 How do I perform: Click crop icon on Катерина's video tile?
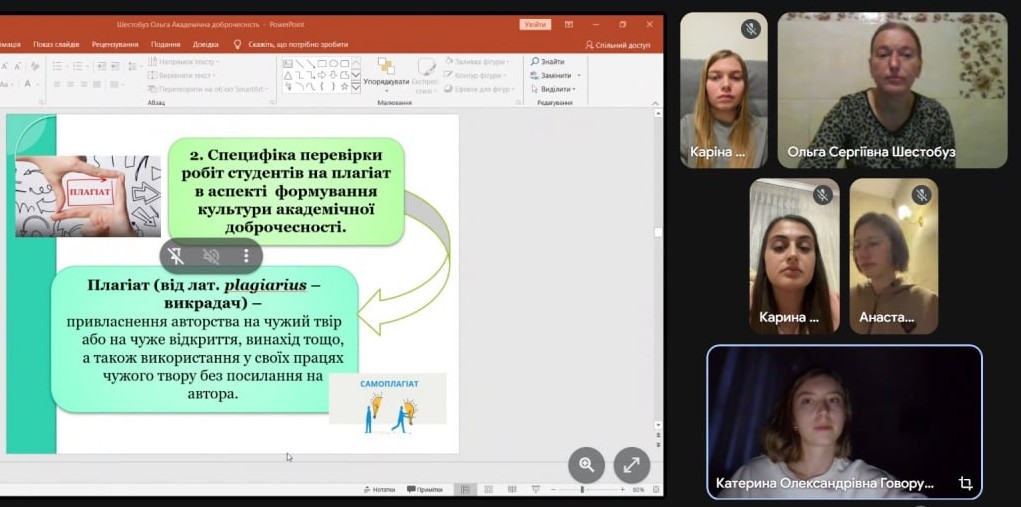coord(965,483)
